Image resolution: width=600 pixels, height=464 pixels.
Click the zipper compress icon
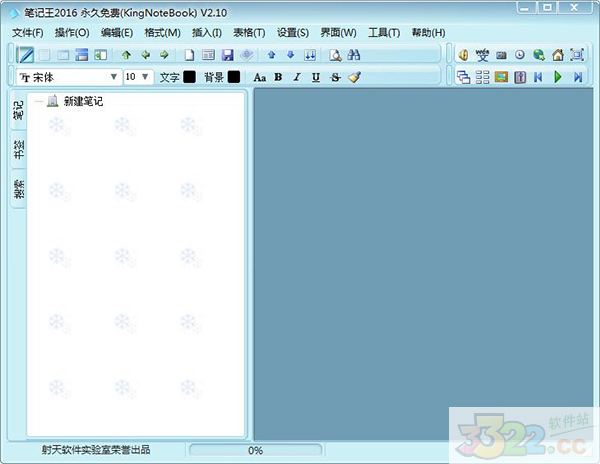tap(520, 77)
